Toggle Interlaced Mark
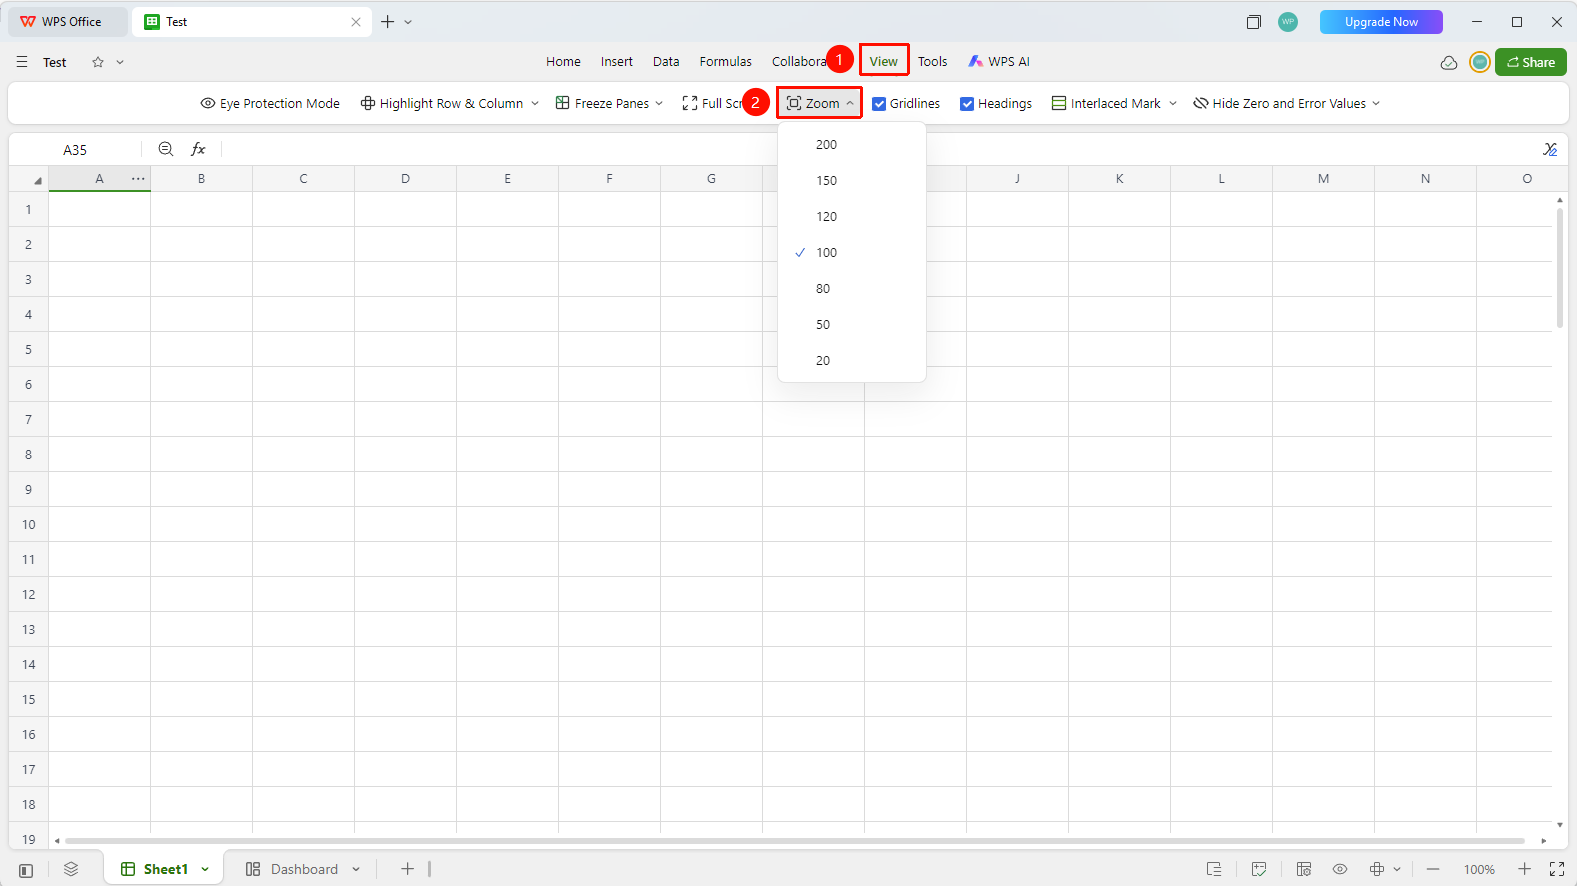This screenshot has height=886, width=1577. tap(1106, 104)
